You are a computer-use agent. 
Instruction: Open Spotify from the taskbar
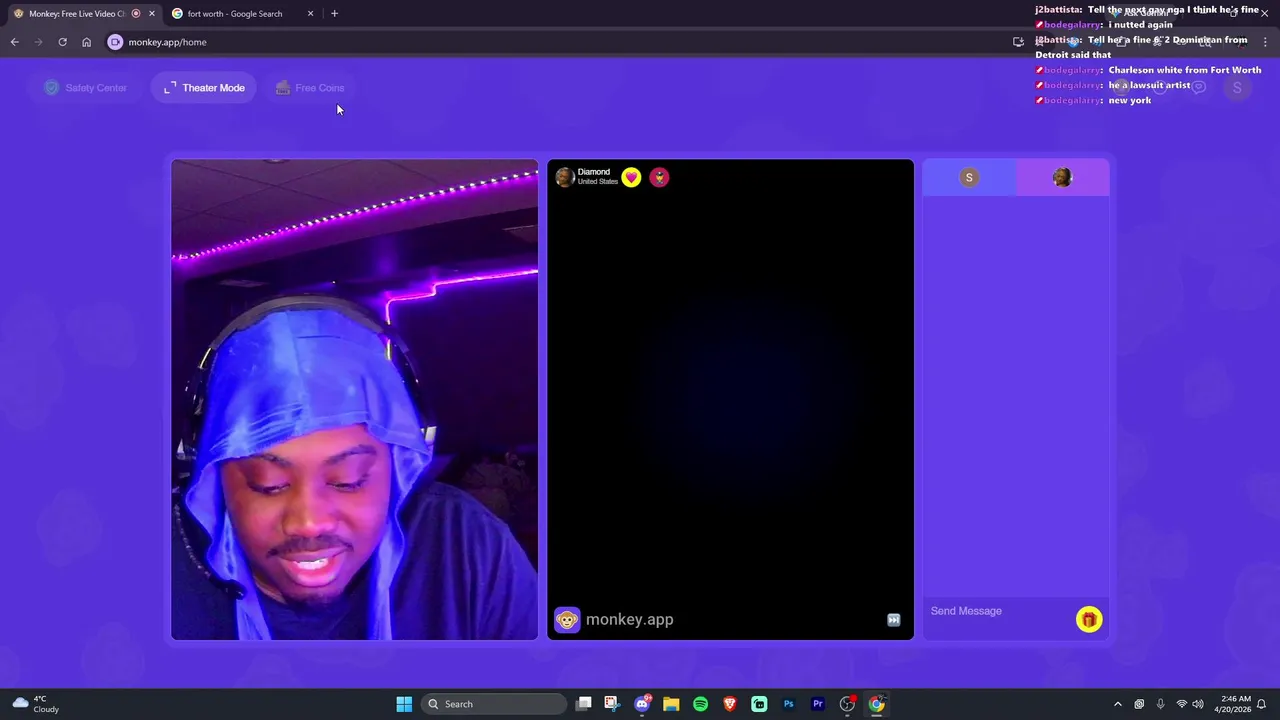click(x=700, y=704)
